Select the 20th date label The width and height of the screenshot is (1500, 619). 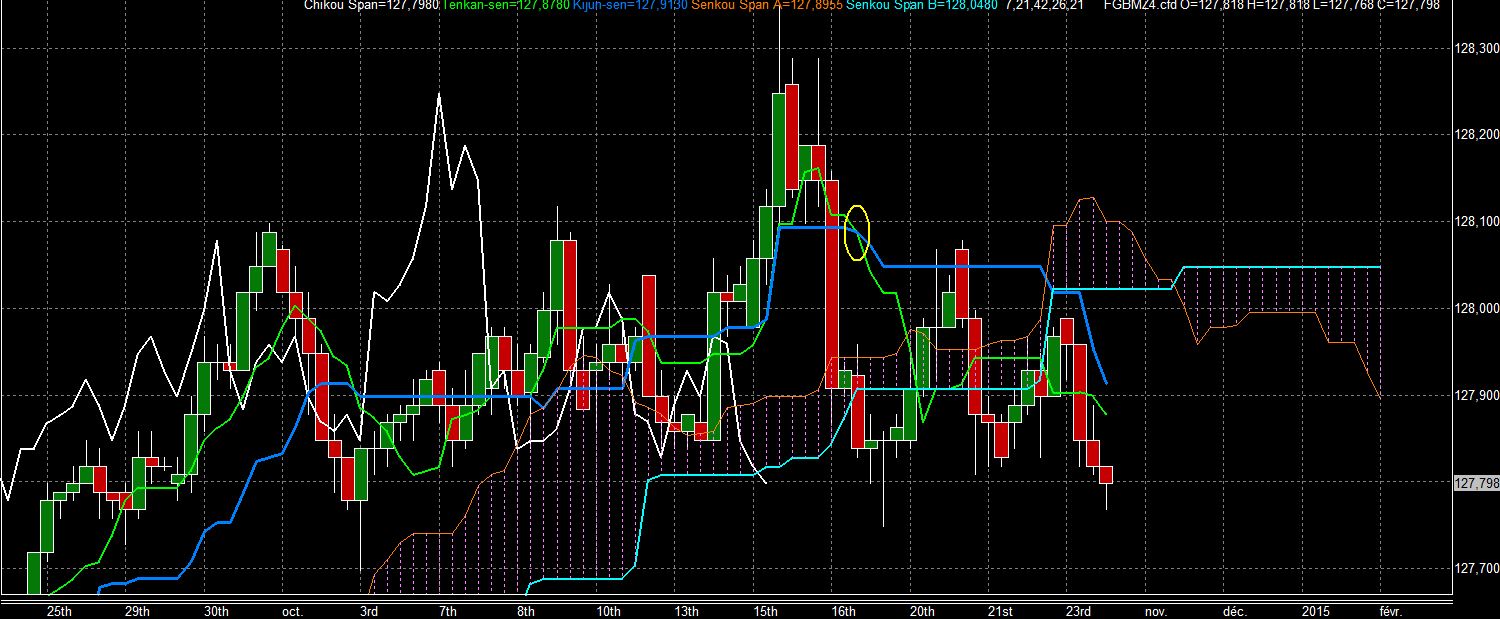[922, 610]
